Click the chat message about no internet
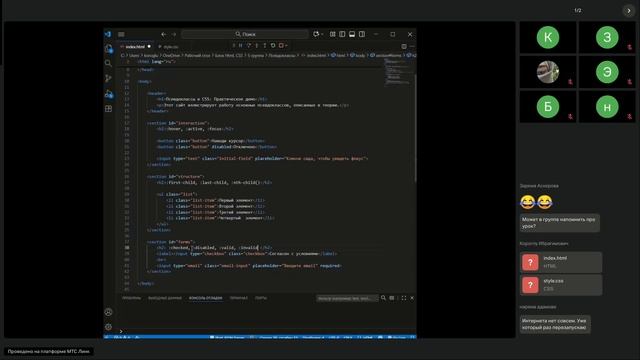The height and width of the screenshot is (360, 640). click(555, 324)
